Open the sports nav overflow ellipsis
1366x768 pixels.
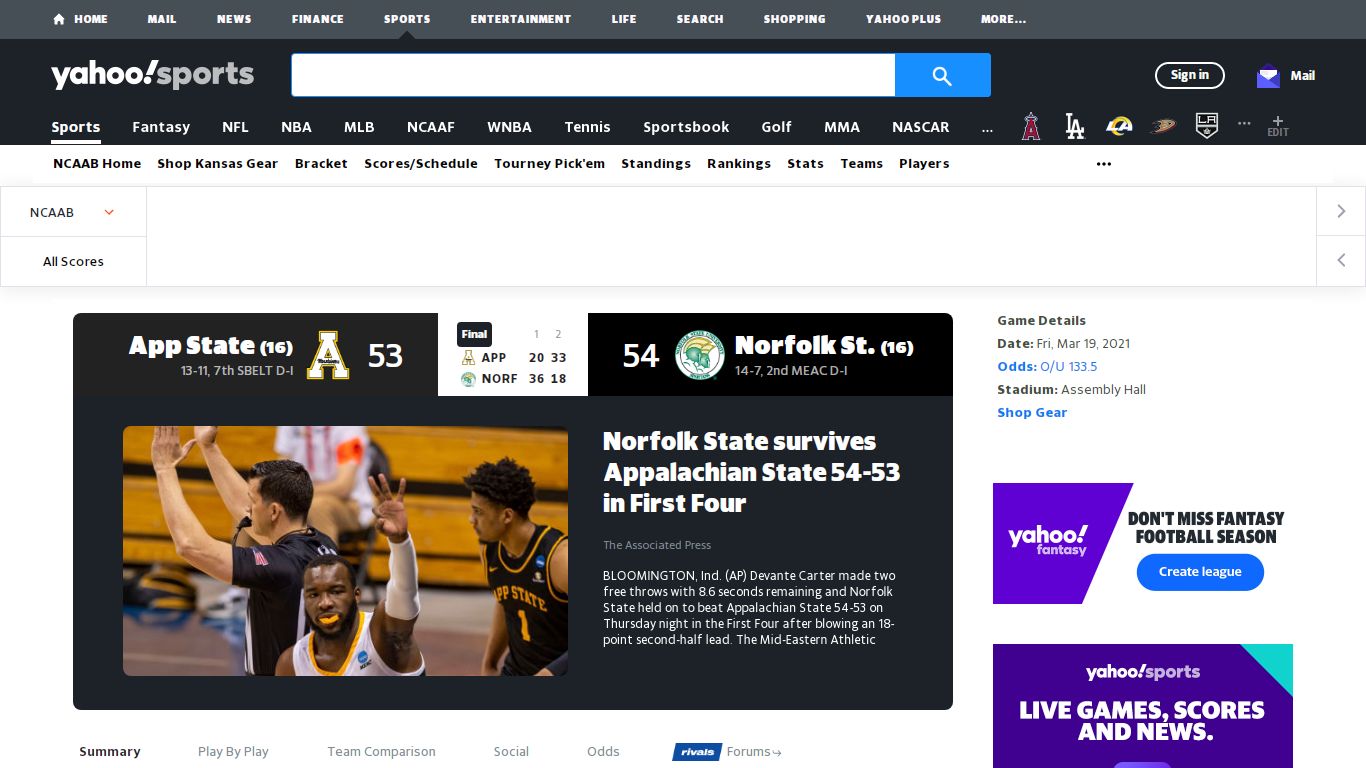[988, 128]
